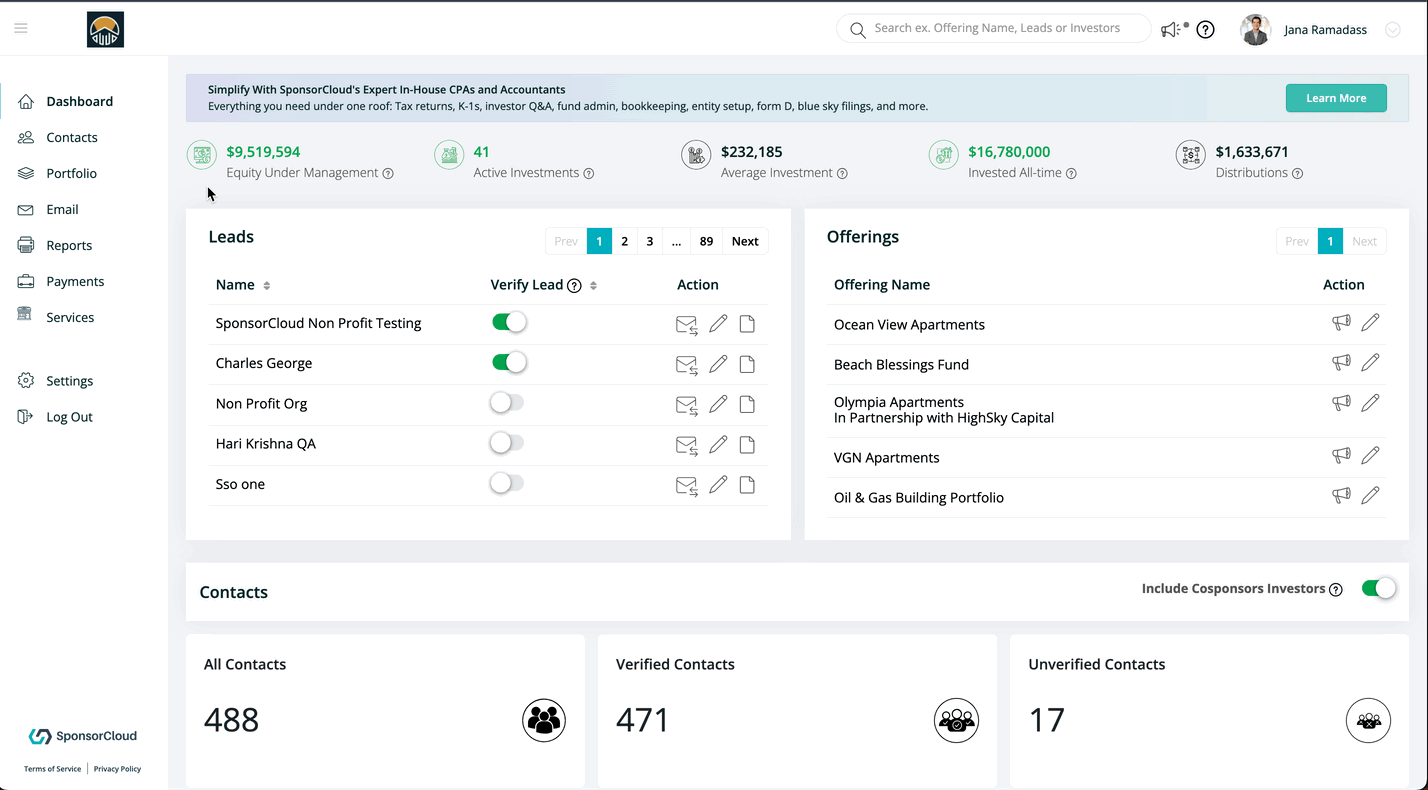Turn off Include Cosponsors Investors toggle
Image resolution: width=1428 pixels, height=790 pixels.
point(1378,588)
